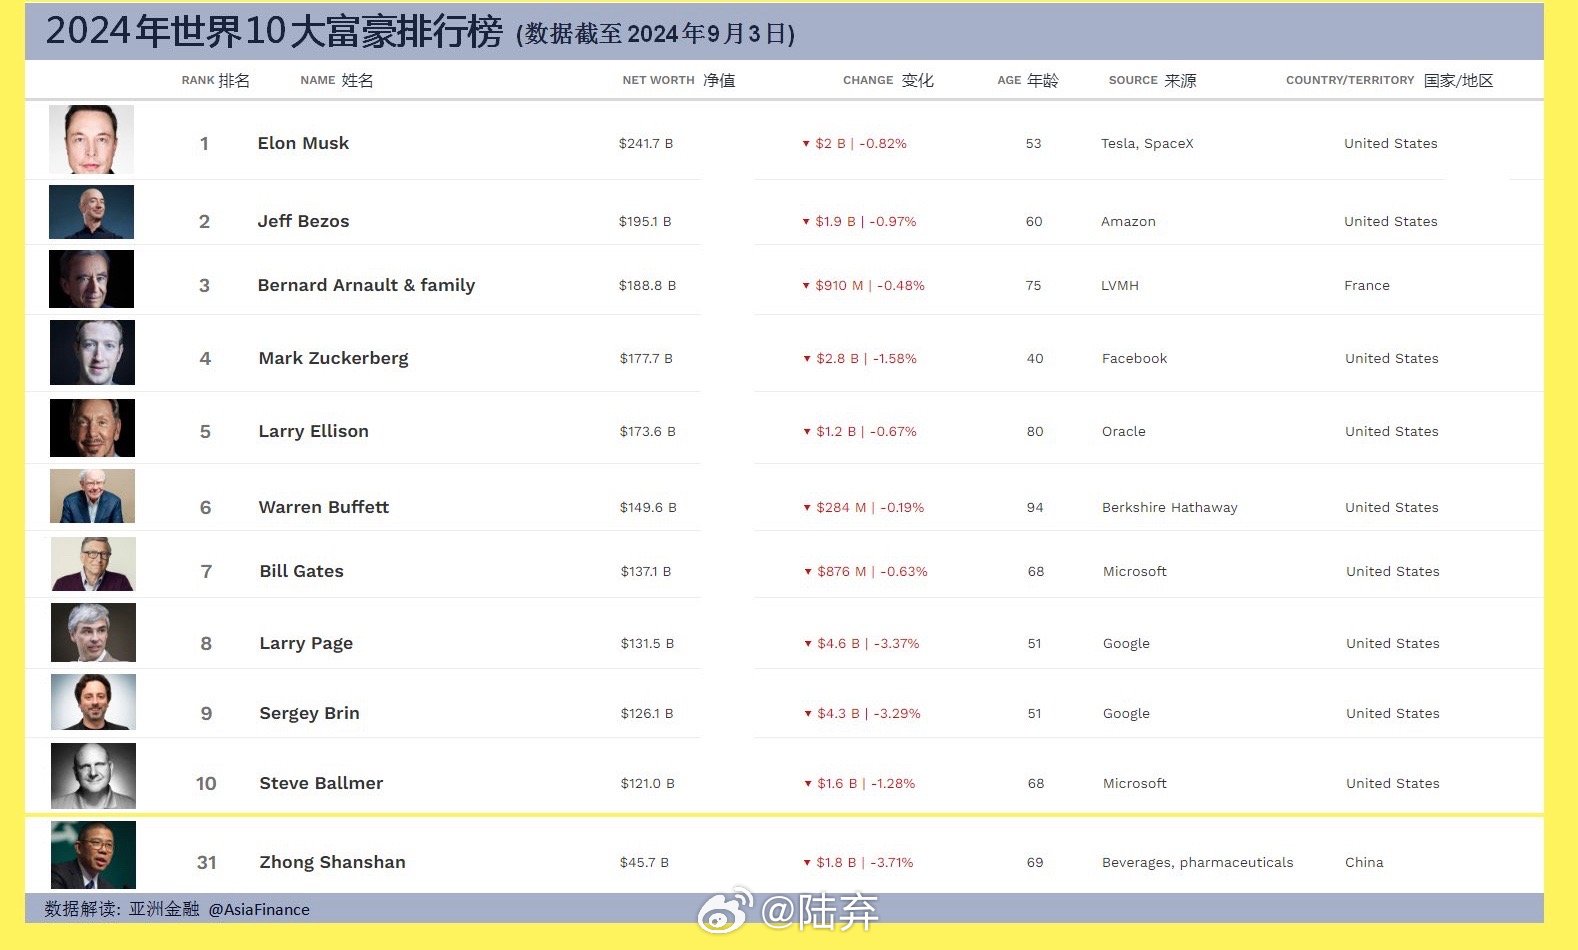
Task: Click the $131.5 B net worth value
Action: pos(647,644)
